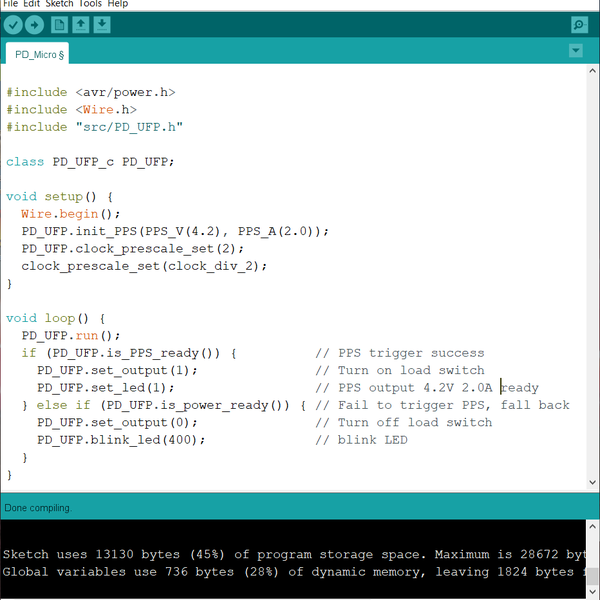Click the 'Done compiling.' status text
The width and height of the screenshot is (600, 600).
point(38,508)
